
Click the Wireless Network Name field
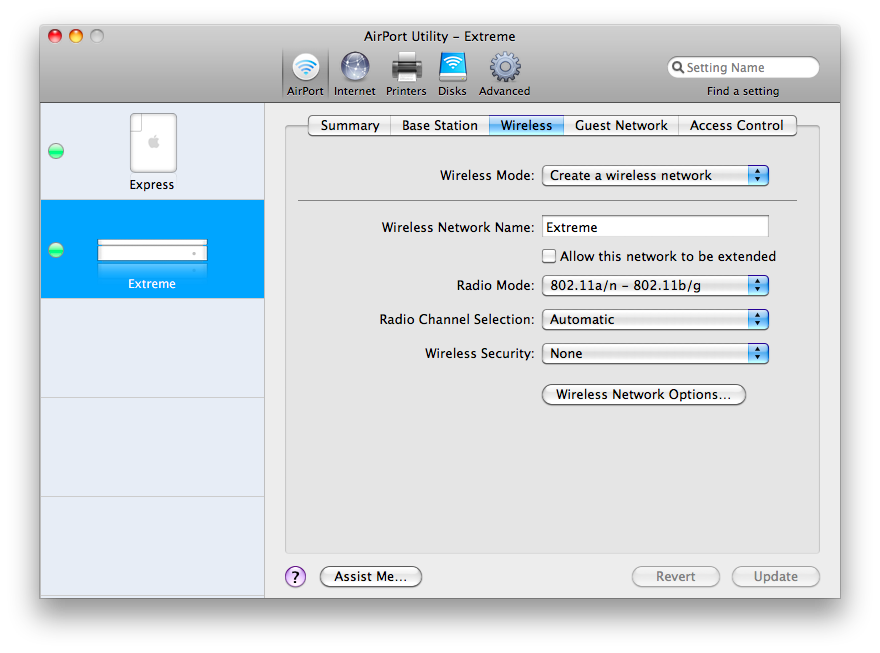coord(655,227)
